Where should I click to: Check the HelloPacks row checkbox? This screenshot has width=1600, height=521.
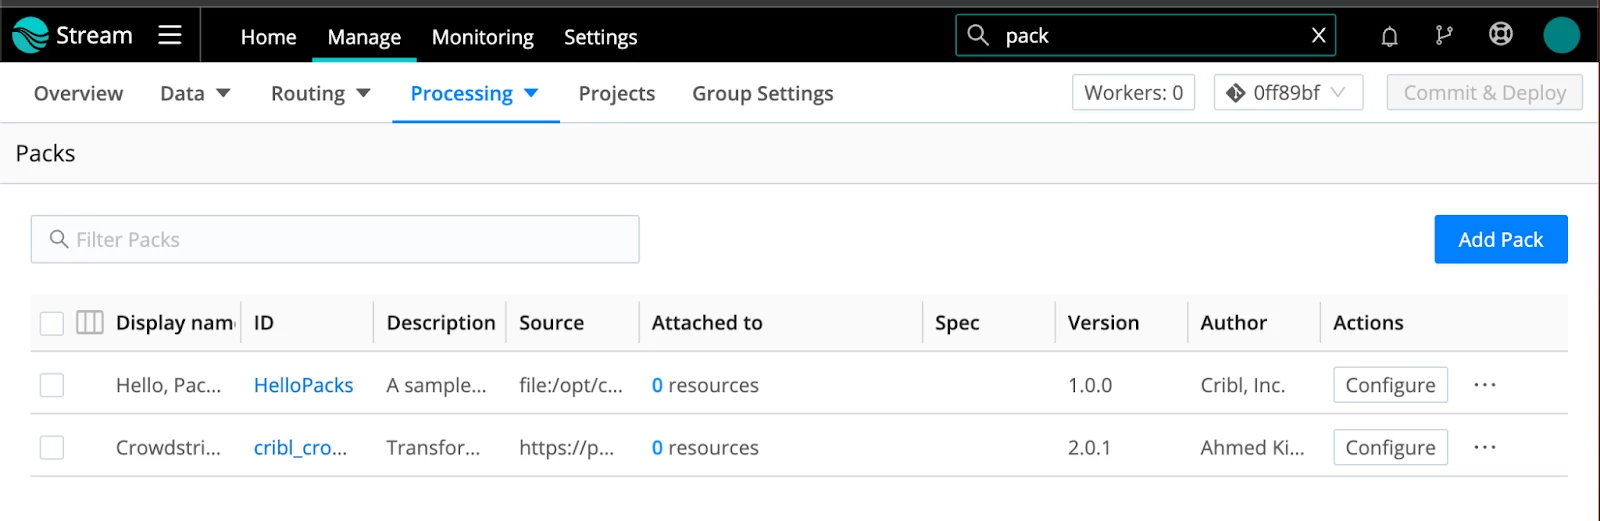pyautogui.click(x=52, y=385)
